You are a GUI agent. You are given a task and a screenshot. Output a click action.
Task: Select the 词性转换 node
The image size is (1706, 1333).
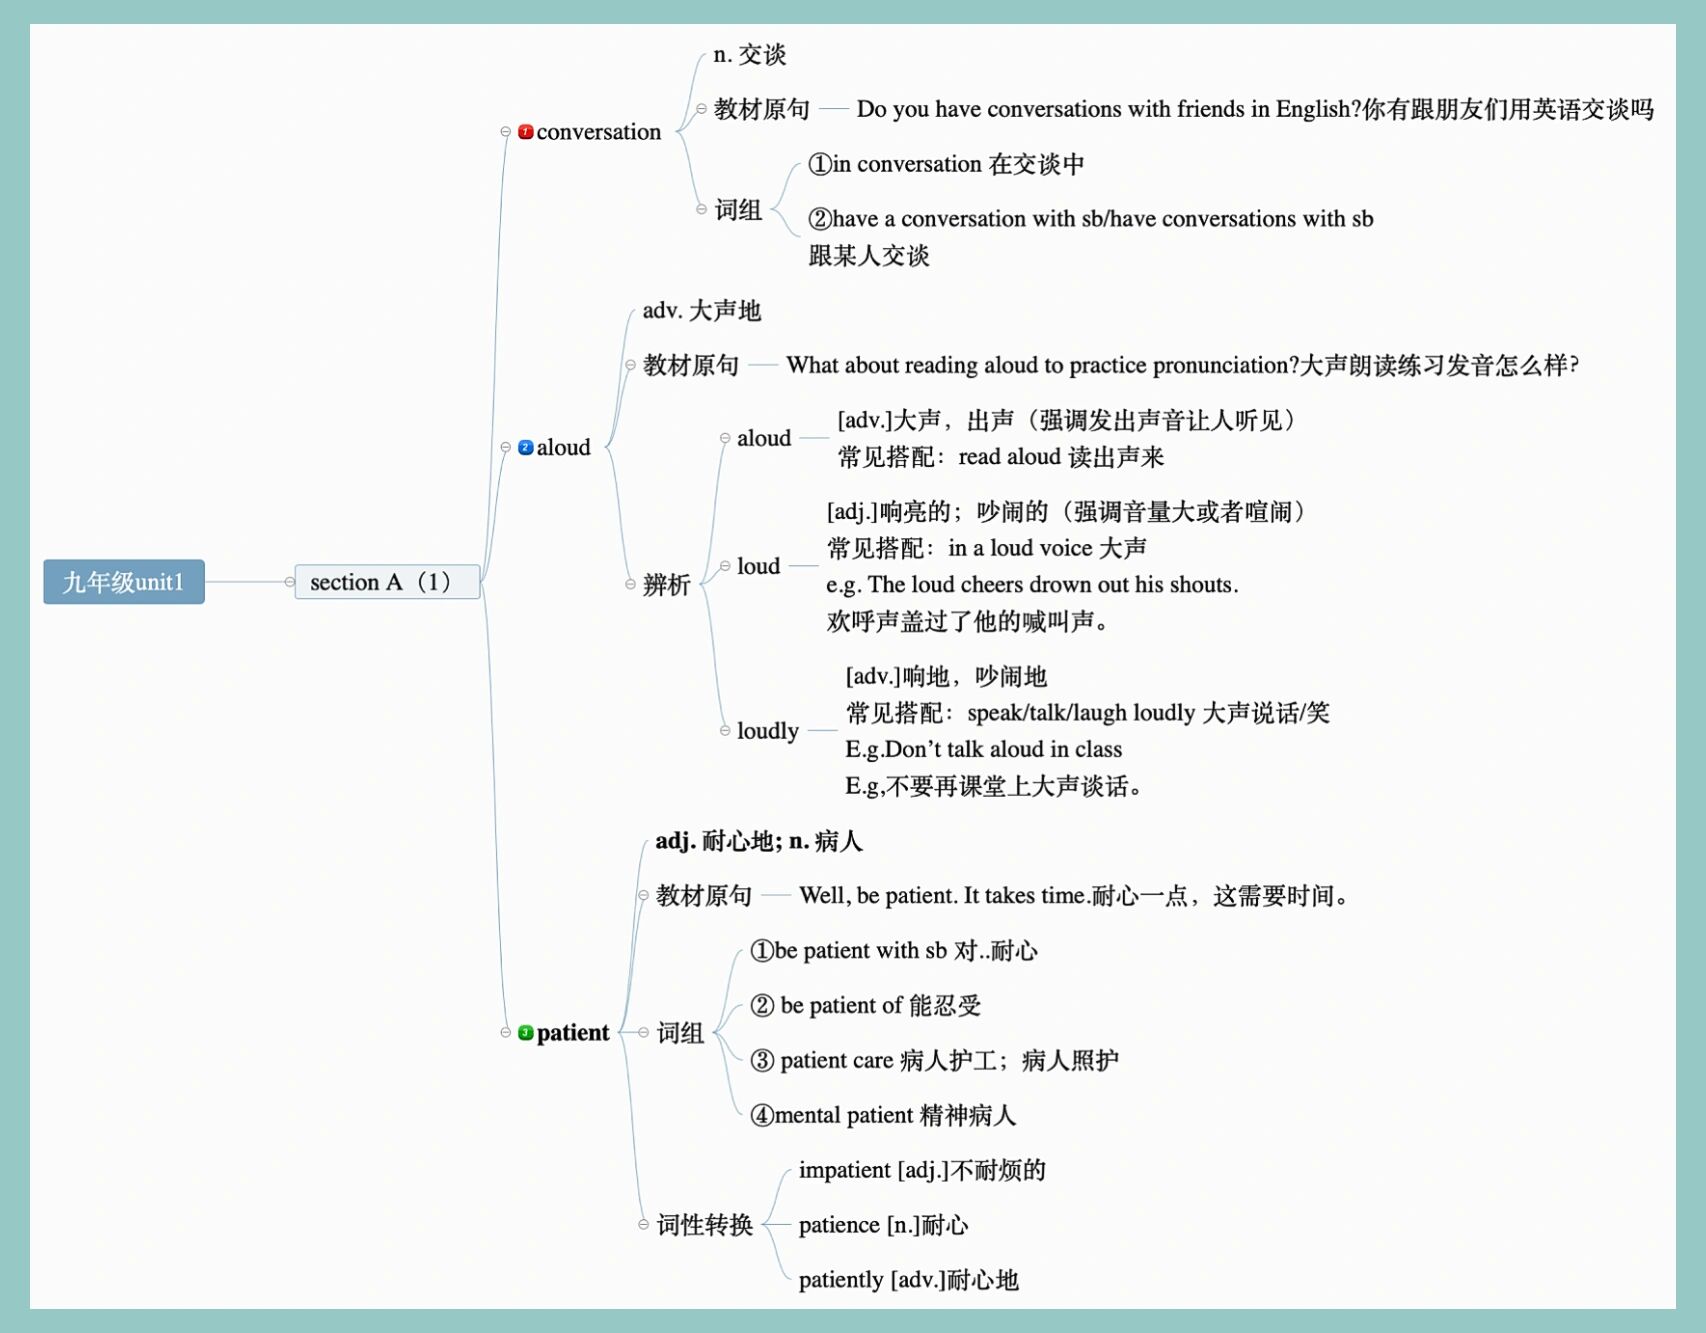click(x=704, y=1224)
